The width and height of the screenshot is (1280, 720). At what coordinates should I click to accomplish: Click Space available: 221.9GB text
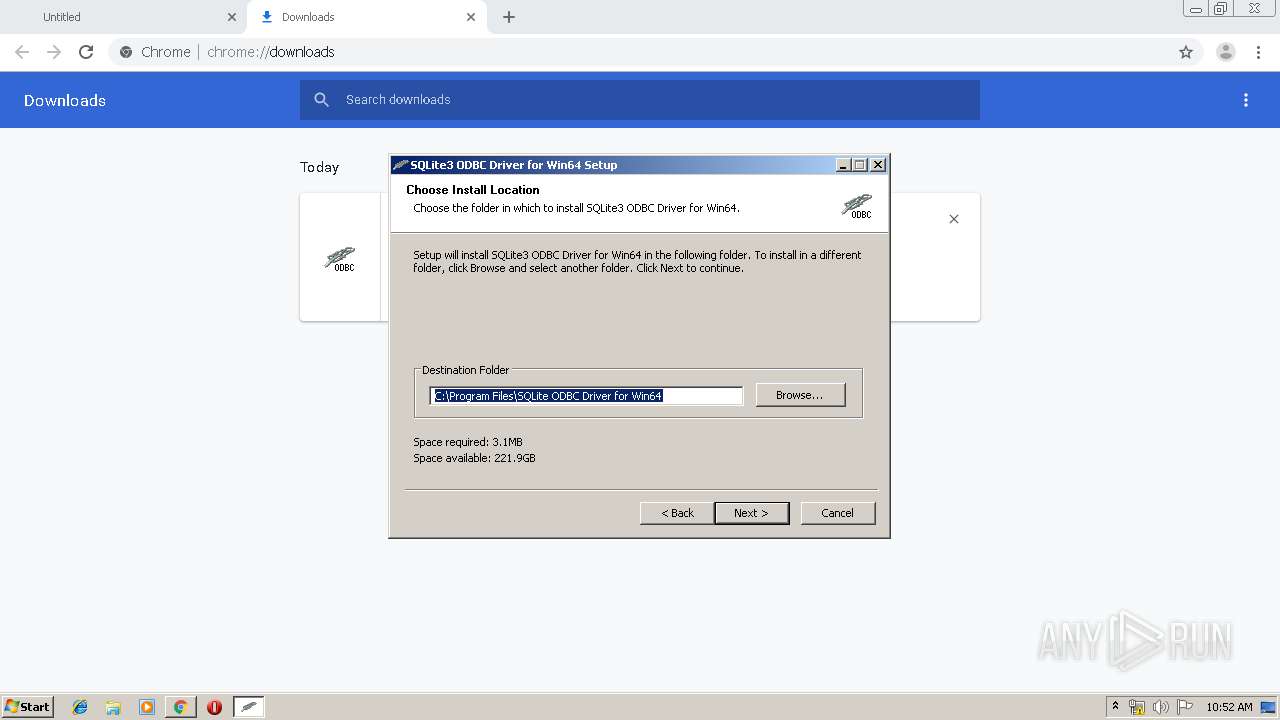click(x=474, y=458)
